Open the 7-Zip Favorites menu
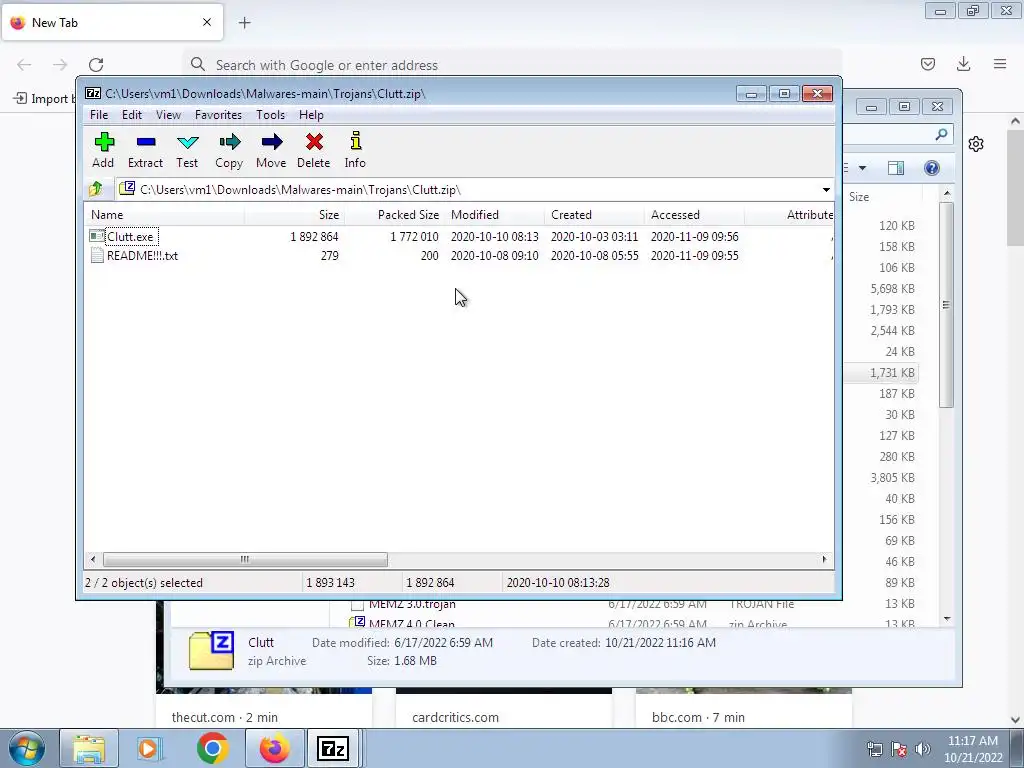1024x768 pixels. tap(218, 115)
